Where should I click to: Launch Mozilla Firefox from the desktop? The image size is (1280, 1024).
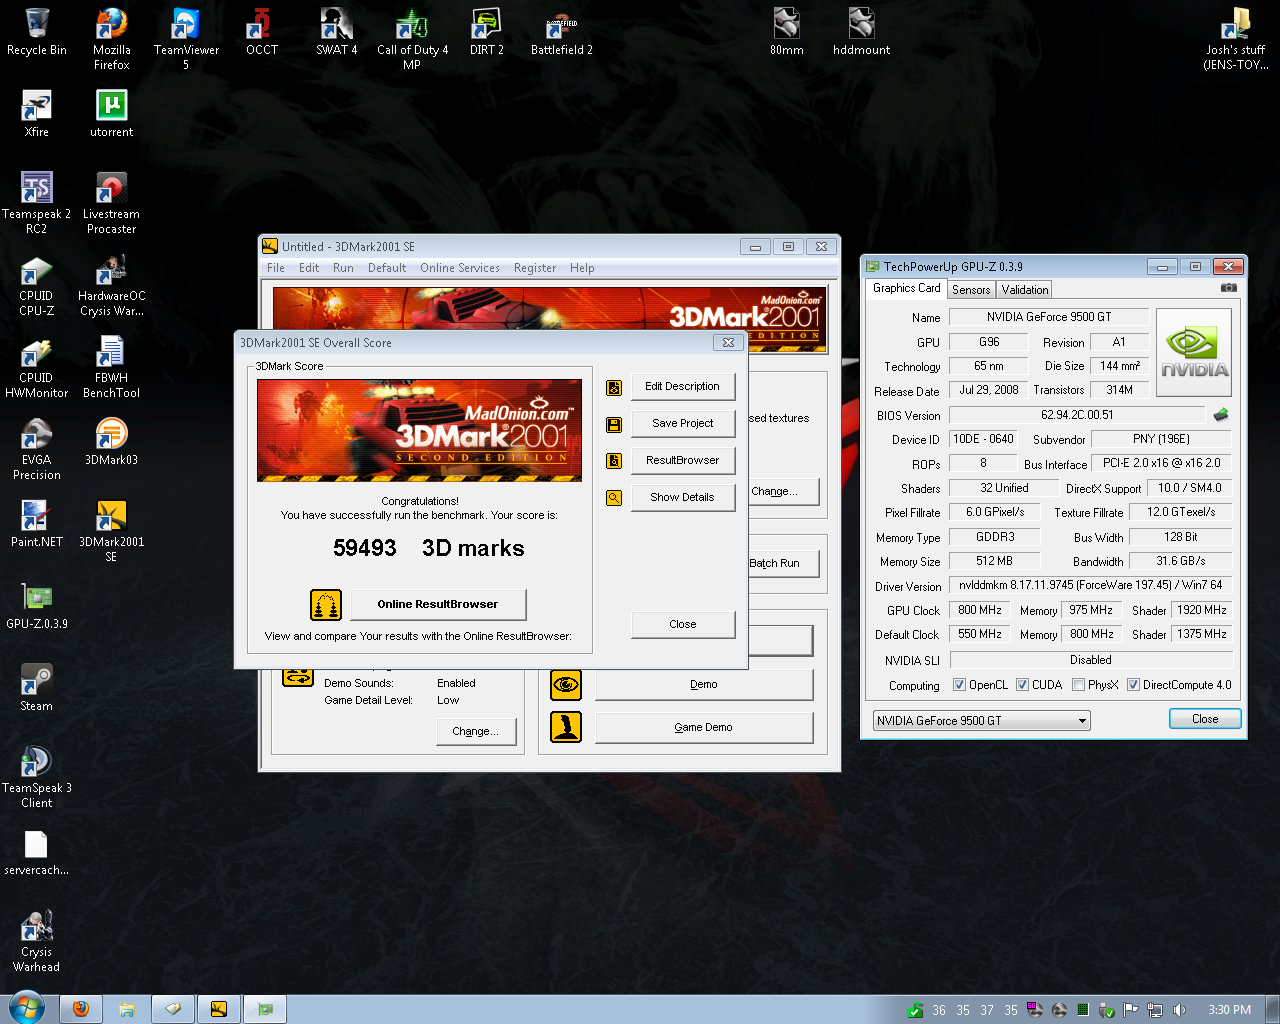point(111,39)
